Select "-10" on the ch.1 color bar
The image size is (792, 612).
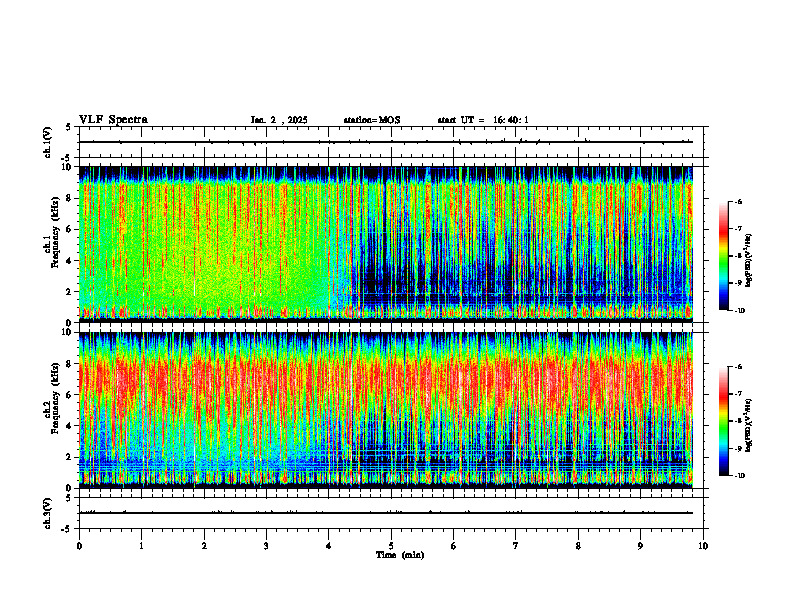pyautogui.click(x=739, y=311)
